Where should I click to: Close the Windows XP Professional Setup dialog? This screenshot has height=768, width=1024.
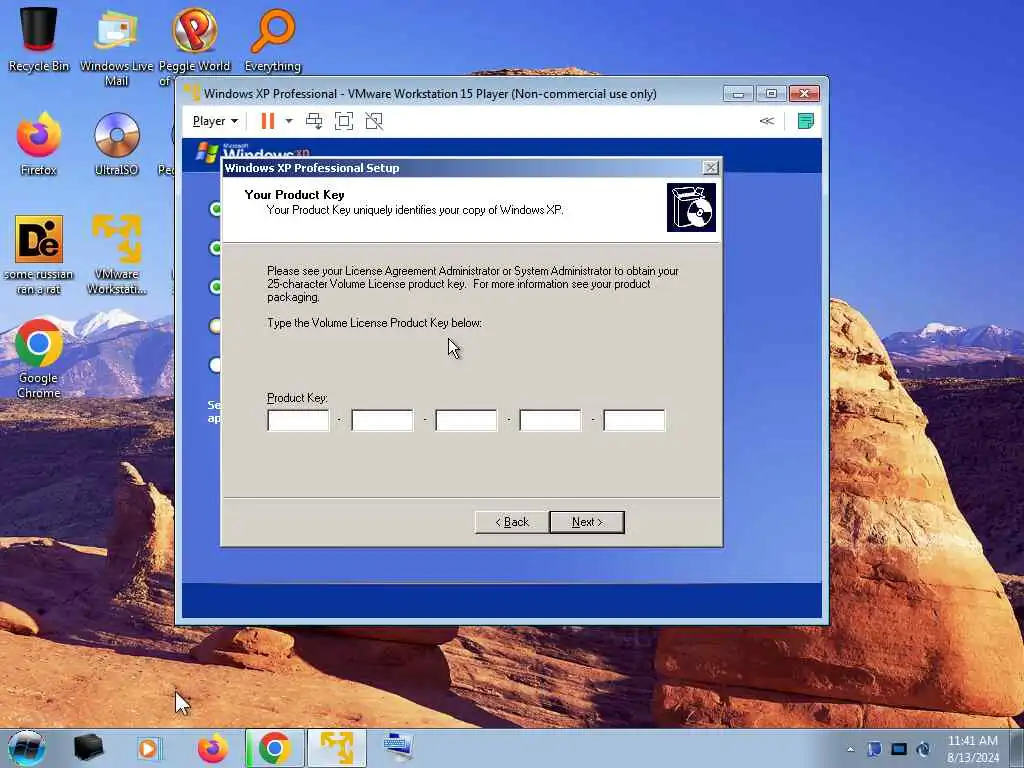click(x=711, y=168)
